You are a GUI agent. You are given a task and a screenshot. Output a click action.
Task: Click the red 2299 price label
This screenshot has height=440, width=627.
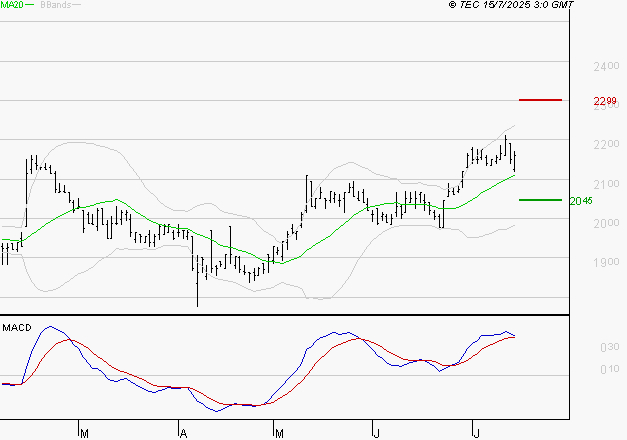tap(604, 101)
